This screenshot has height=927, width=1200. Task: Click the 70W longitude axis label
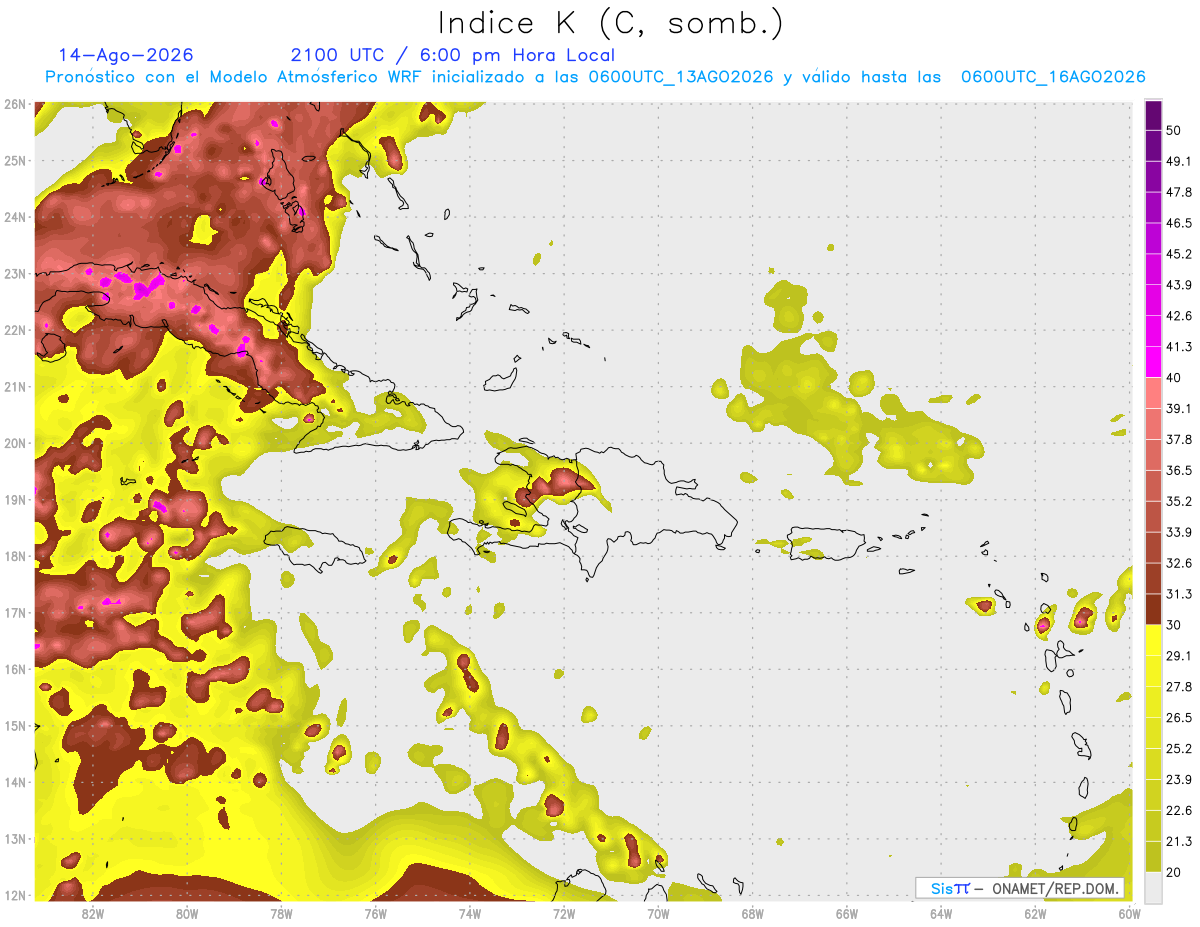[658, 913]
